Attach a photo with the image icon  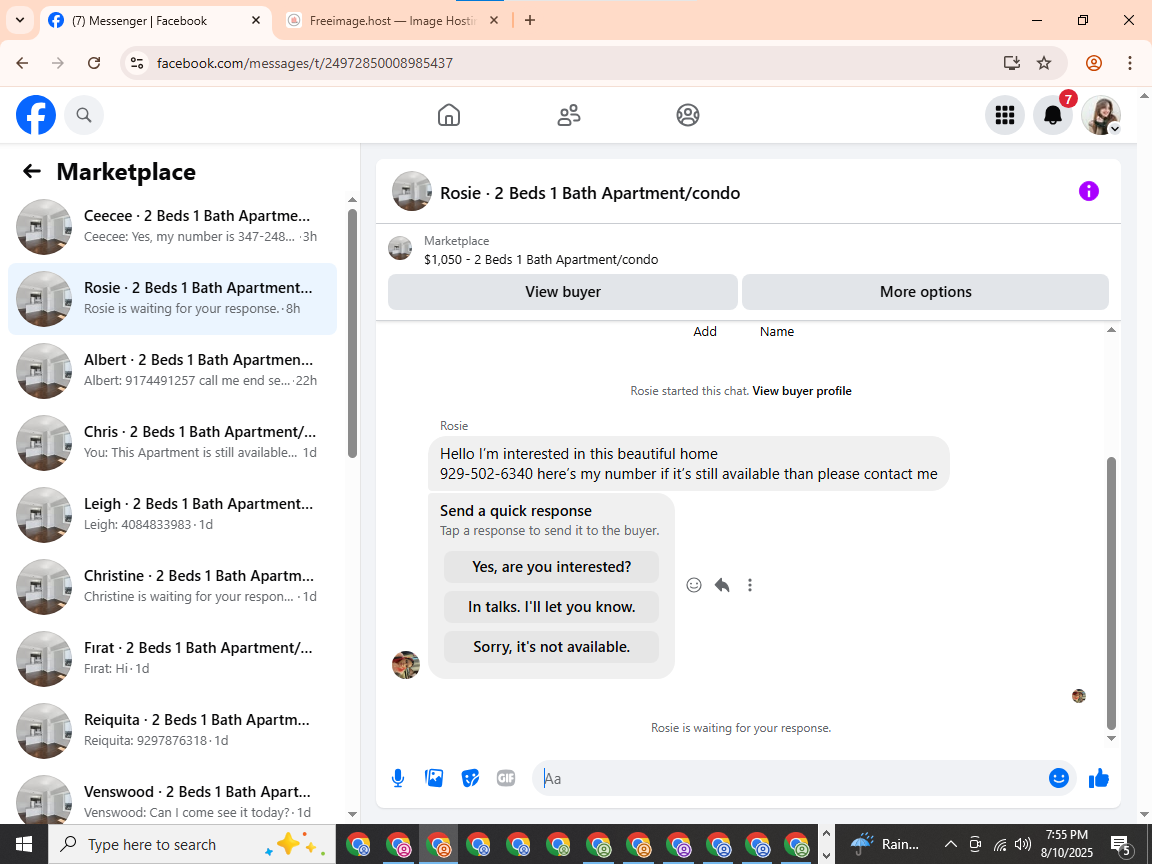click(x=434, y=778)
